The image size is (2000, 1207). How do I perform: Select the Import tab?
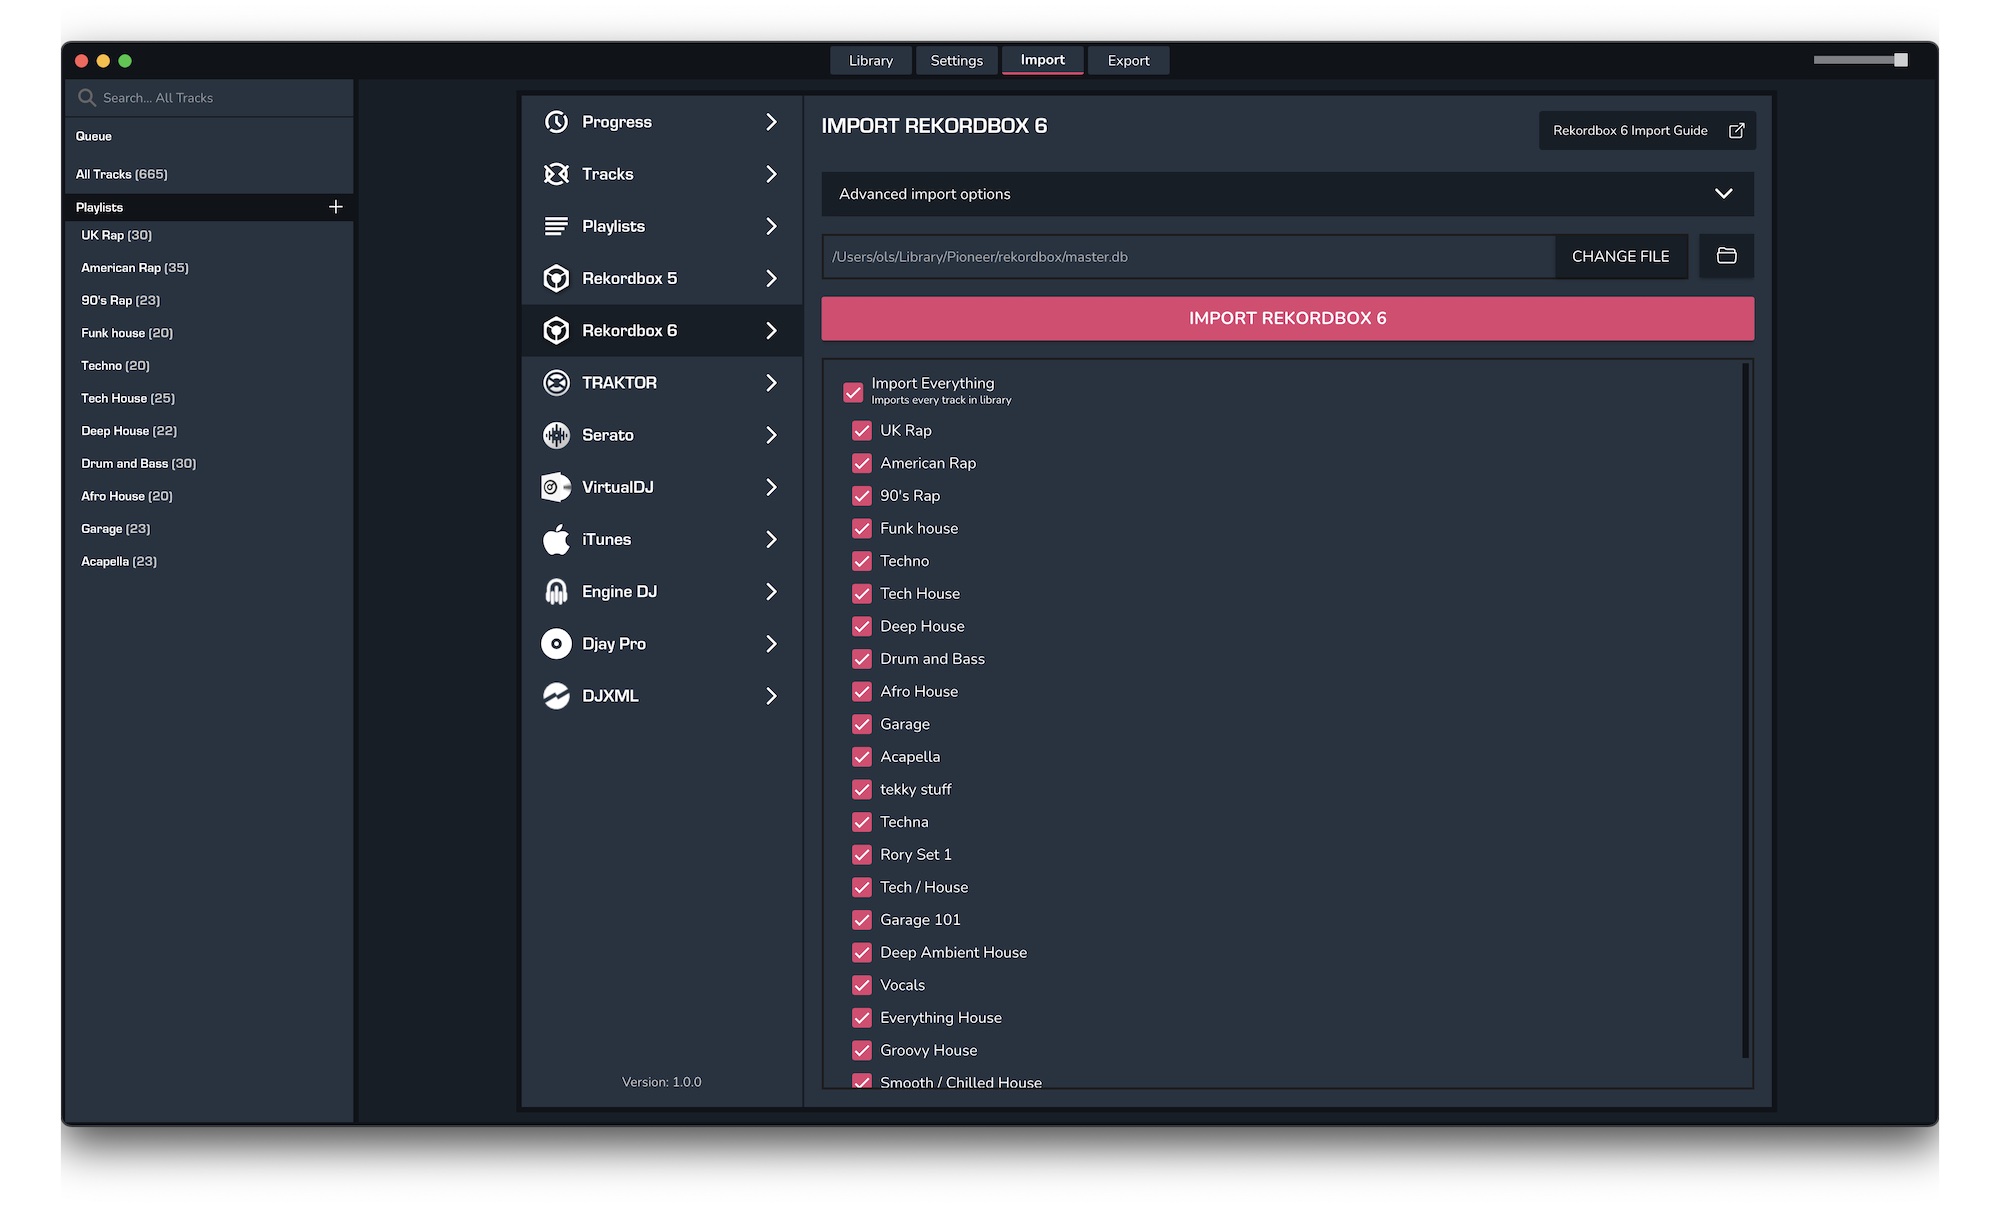click(1042, 60)
